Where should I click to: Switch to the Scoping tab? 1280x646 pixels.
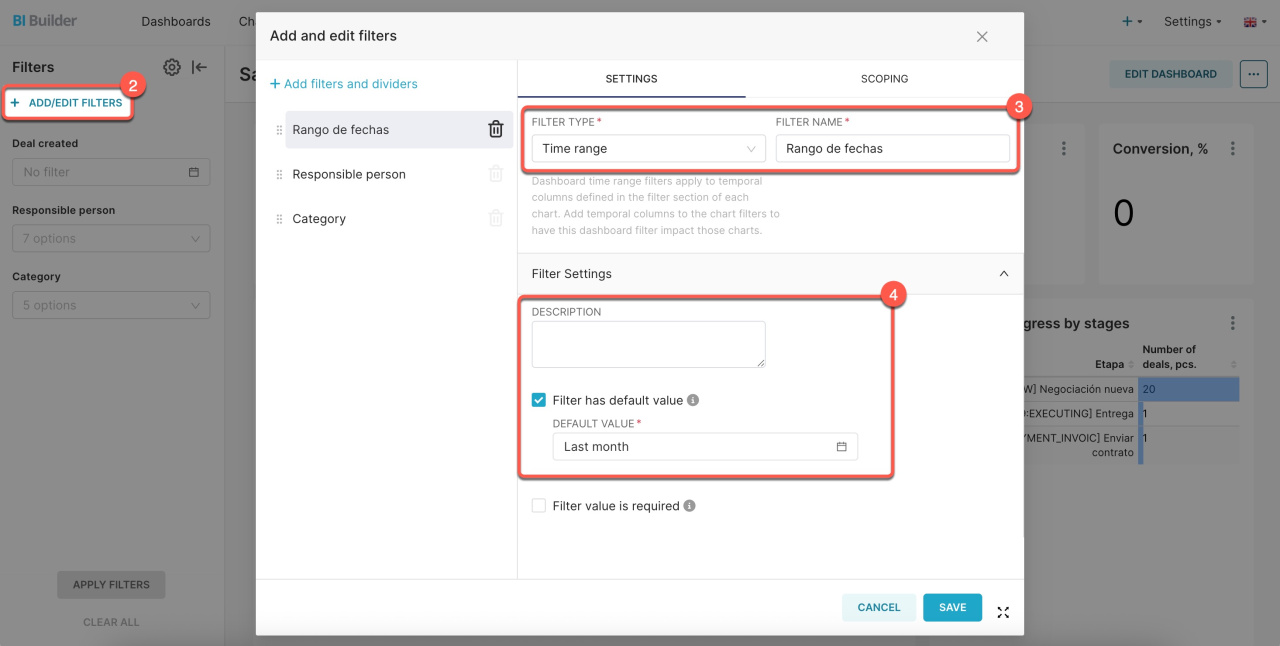coord(884,79)
